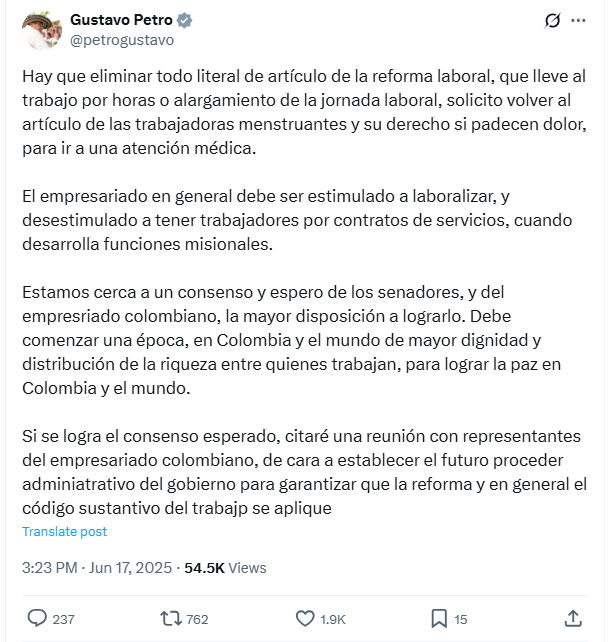Click the 15 bookmarks count
Screen dimensions: 610x642
tap(461, 619)
